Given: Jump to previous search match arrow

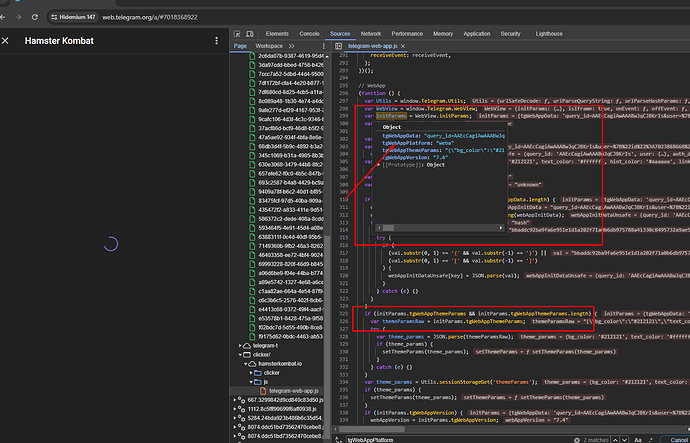Looking at the screenshot, I should pyautogui.click(x=615, y=440).
